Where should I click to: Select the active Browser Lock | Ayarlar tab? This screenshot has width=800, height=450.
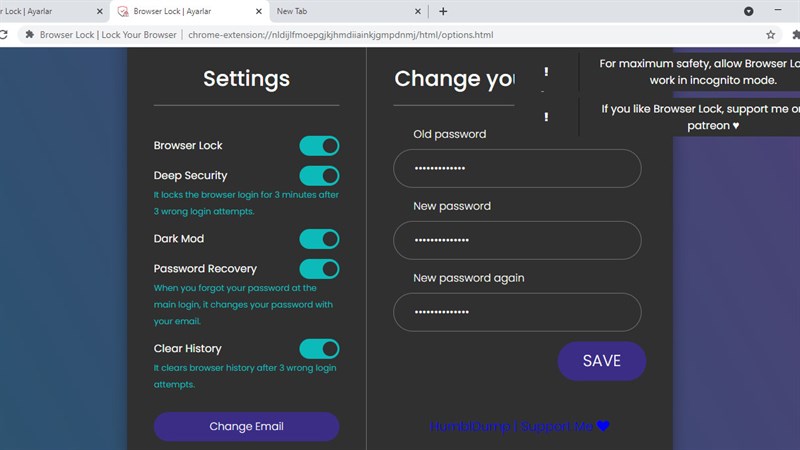pyautogui.click(x=190, y=11)
